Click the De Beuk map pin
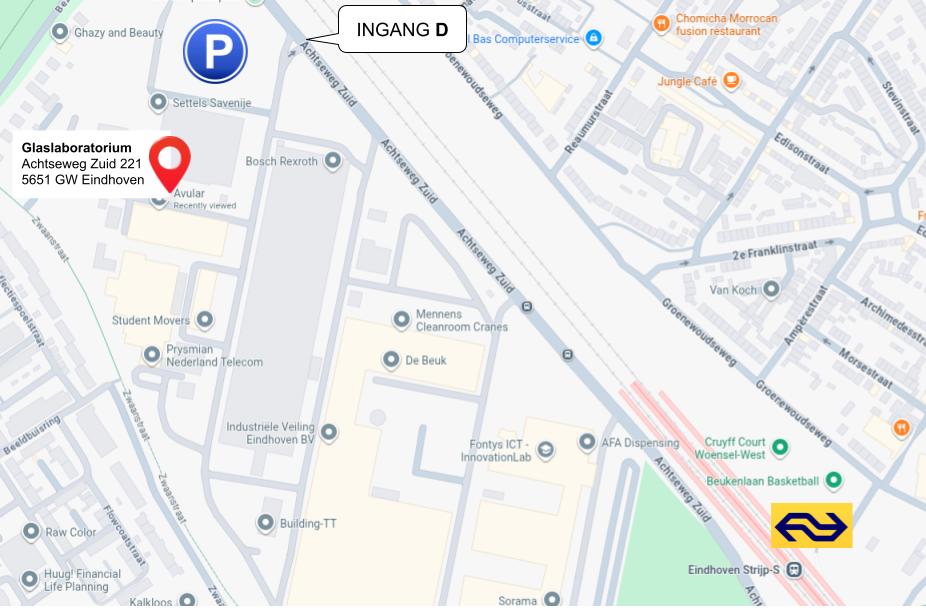 point(390,360)
